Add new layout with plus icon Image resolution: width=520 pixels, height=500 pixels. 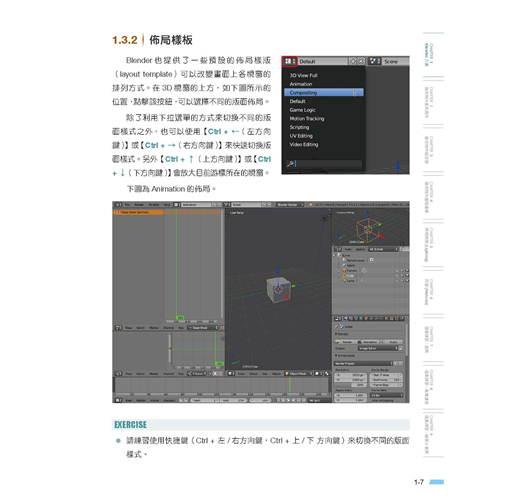[x=353, y=62]
